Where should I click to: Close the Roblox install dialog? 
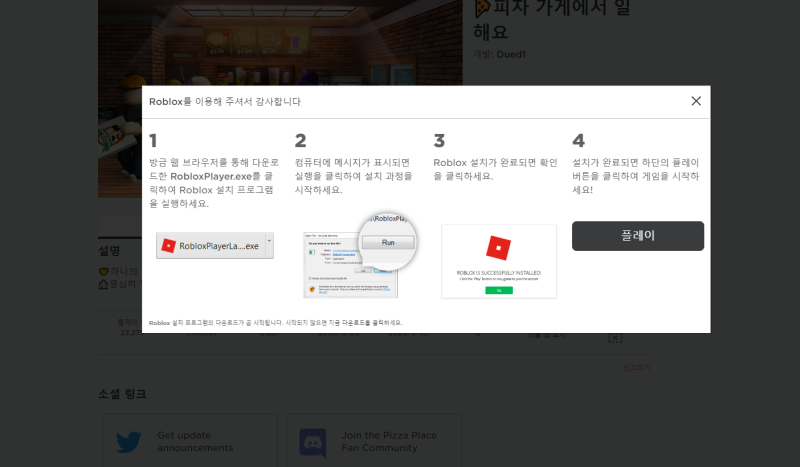click(x=696, y=101)
